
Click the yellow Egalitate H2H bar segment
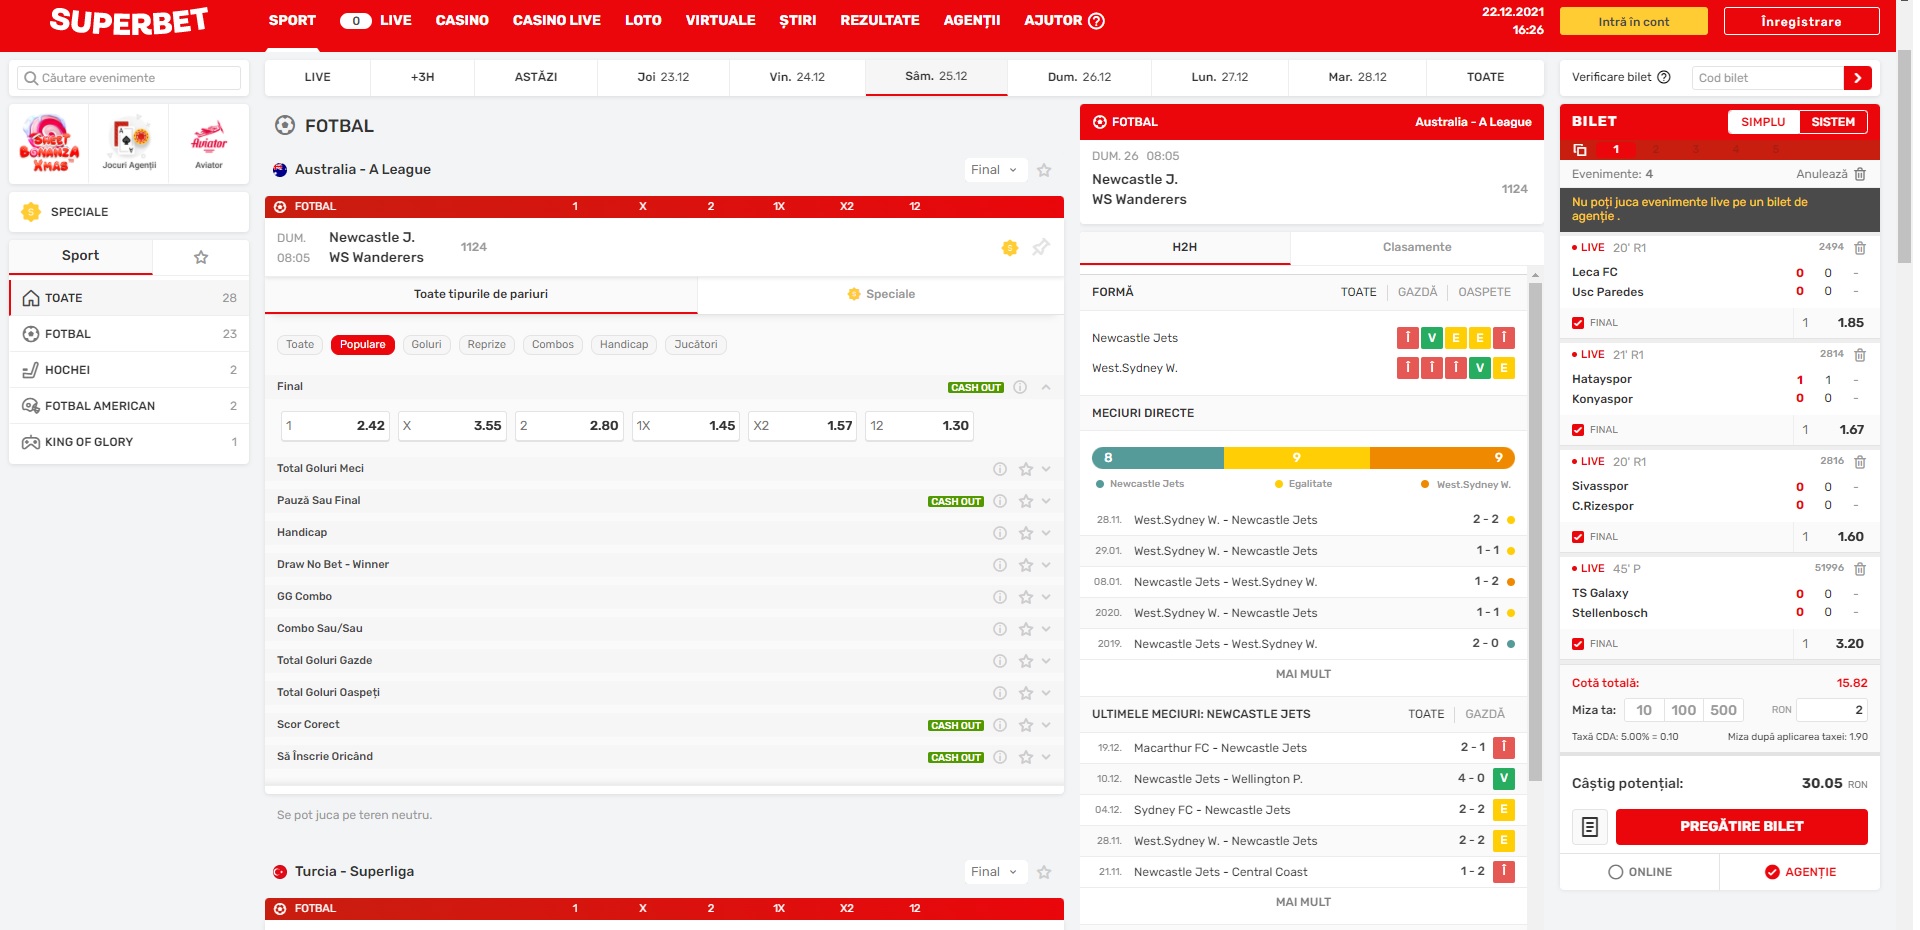(1297, 458)
